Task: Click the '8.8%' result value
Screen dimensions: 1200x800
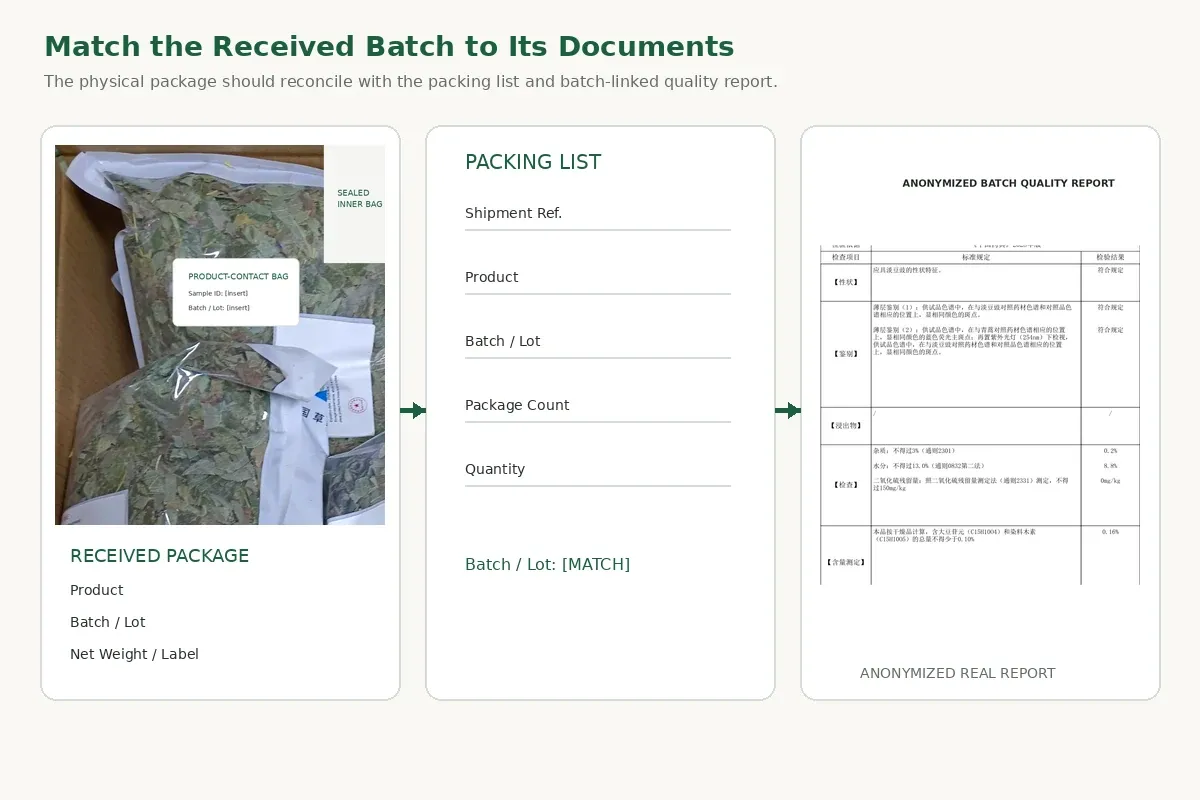Action: point(1110,466)
